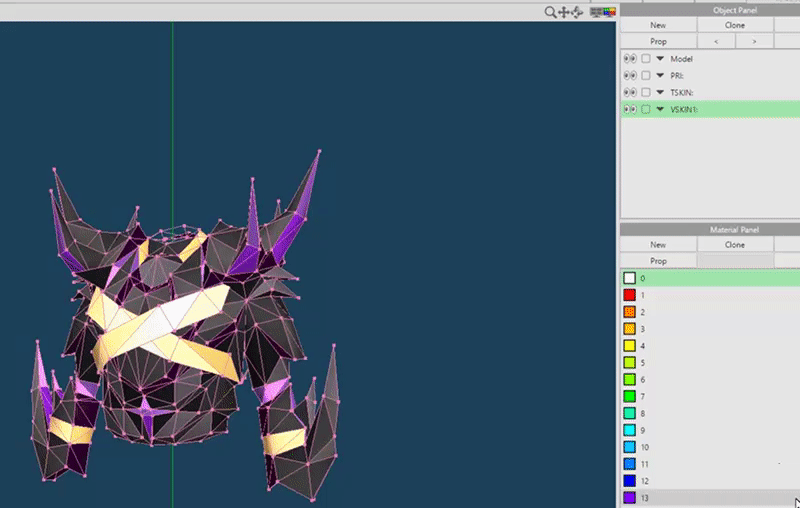800x508 pixels.
Task: Collapse the PRI: object triangle
Action: click(660, 75)
